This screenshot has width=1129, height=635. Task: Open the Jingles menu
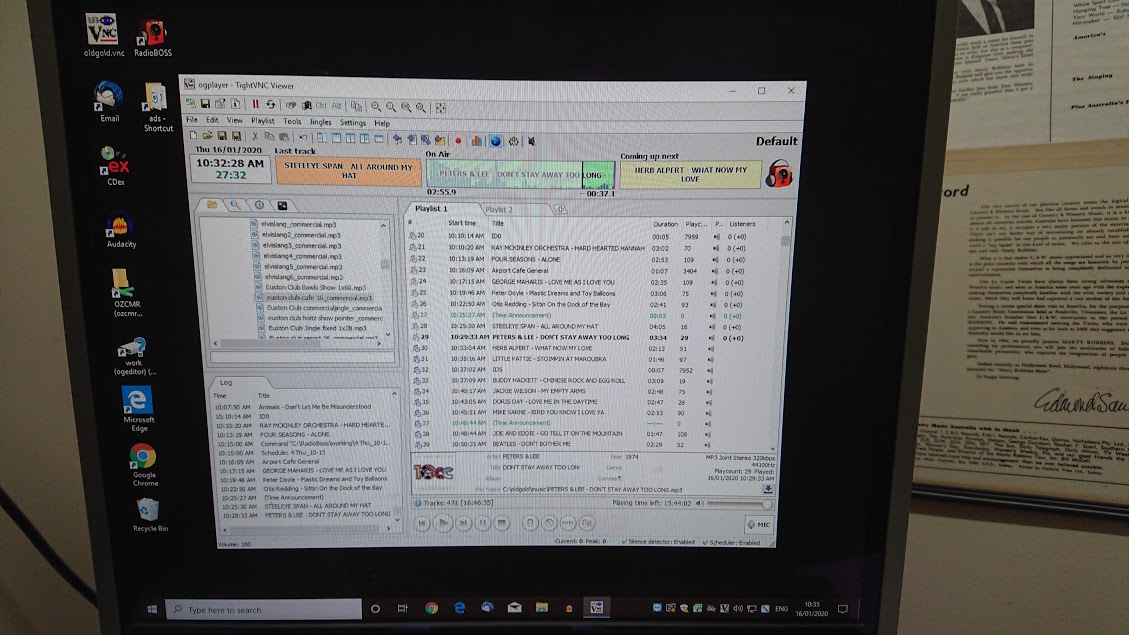pos(320,122)
